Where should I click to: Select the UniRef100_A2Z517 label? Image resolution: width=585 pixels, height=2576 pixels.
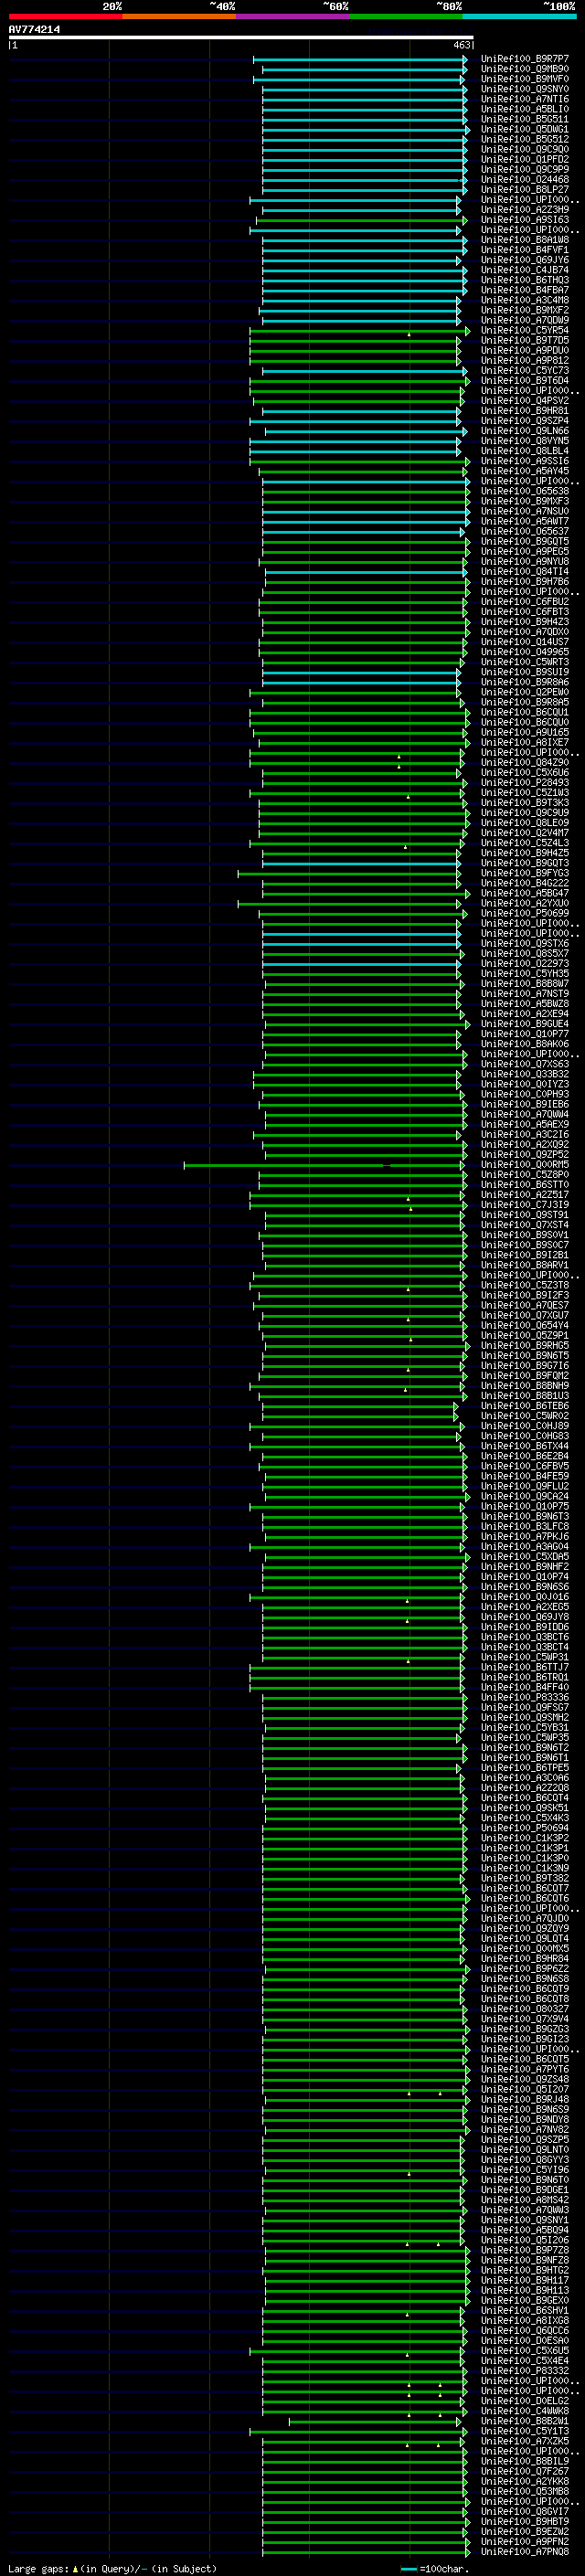[x=525, y=1195]
